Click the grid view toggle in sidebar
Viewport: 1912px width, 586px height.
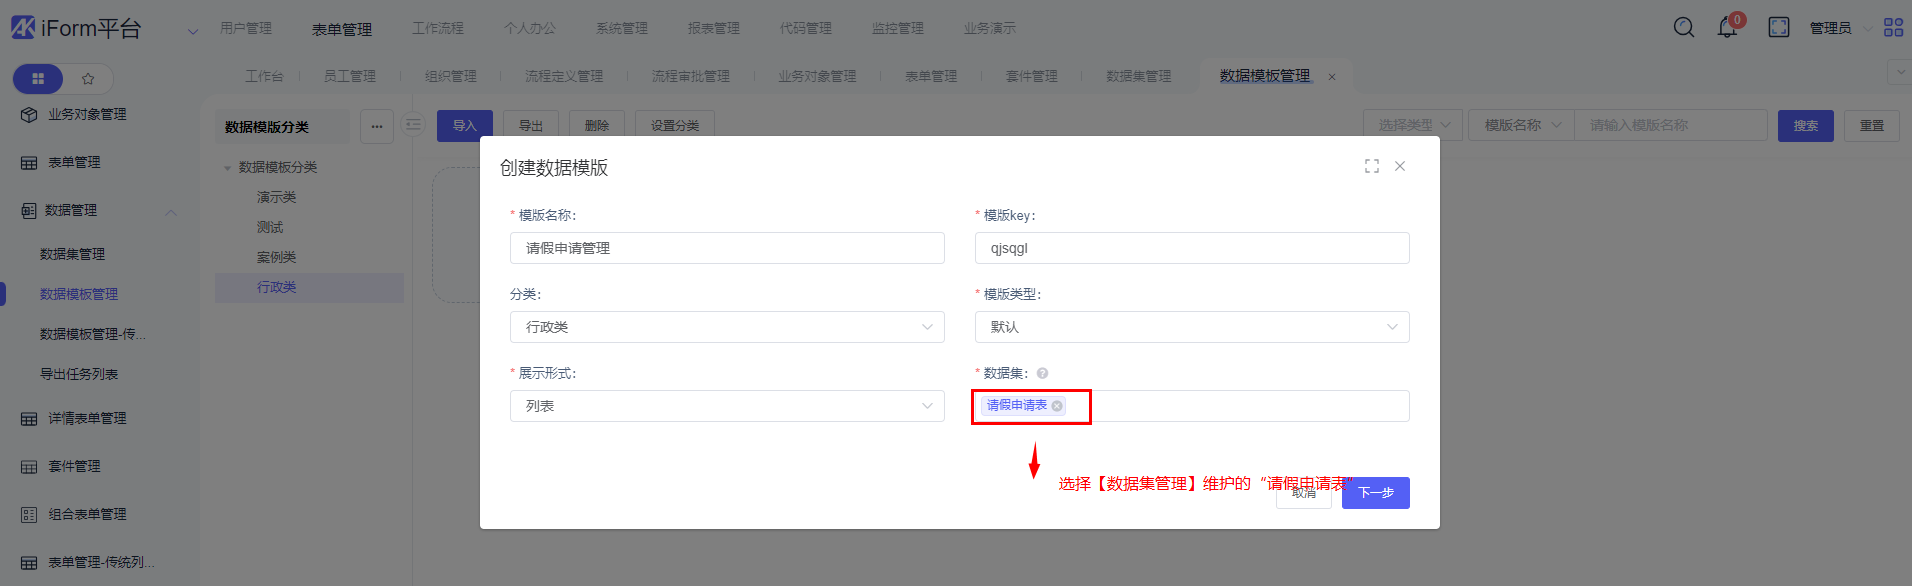click(x=38, y=78)
